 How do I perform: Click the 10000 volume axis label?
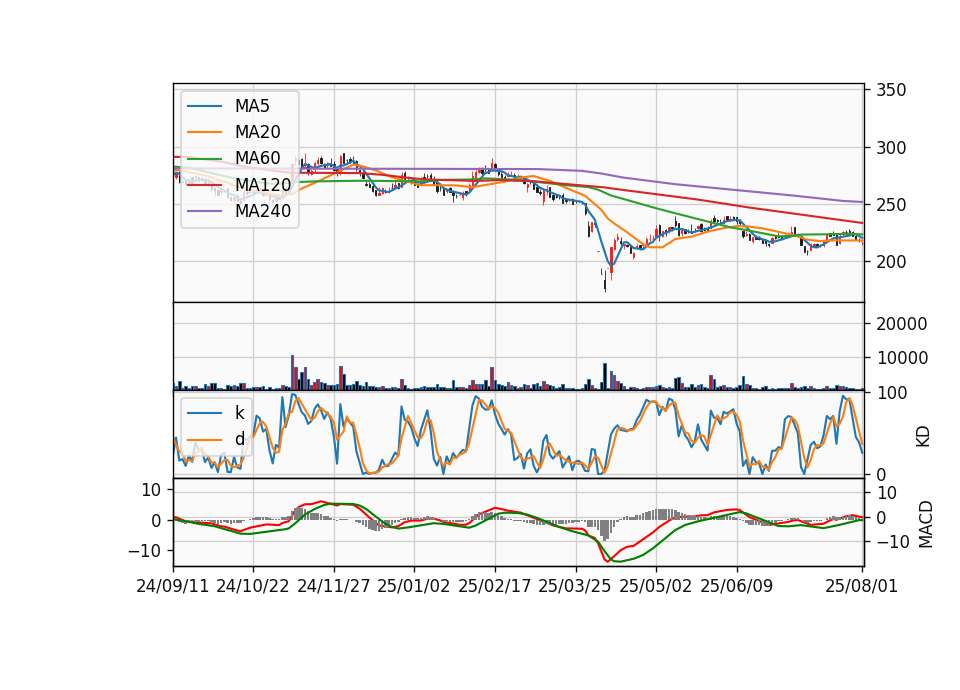click(901, 358)
